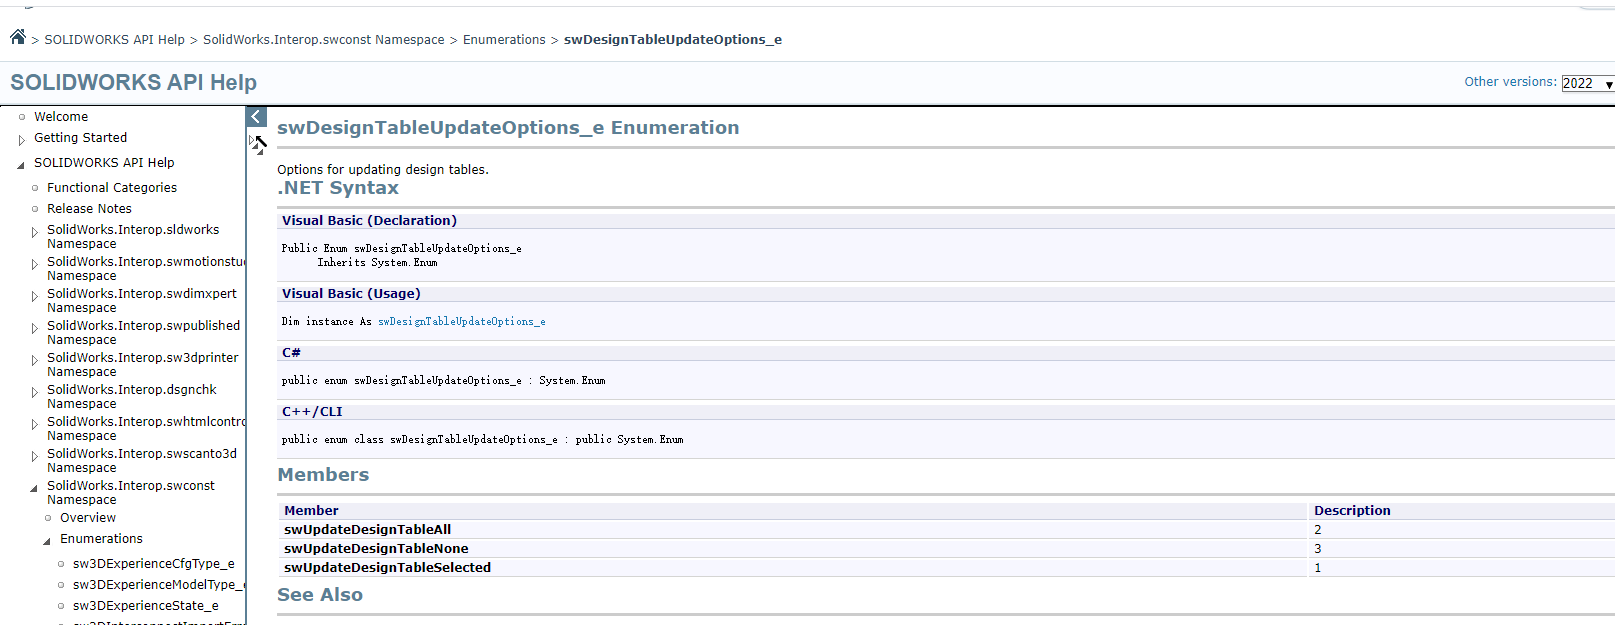Image resolution: width=1615 pixels, height=625 pixels.
Task: Go to SolidWorks.Interop.swconst Namespace breadcrumb
Action: click(x=323, y=40)
